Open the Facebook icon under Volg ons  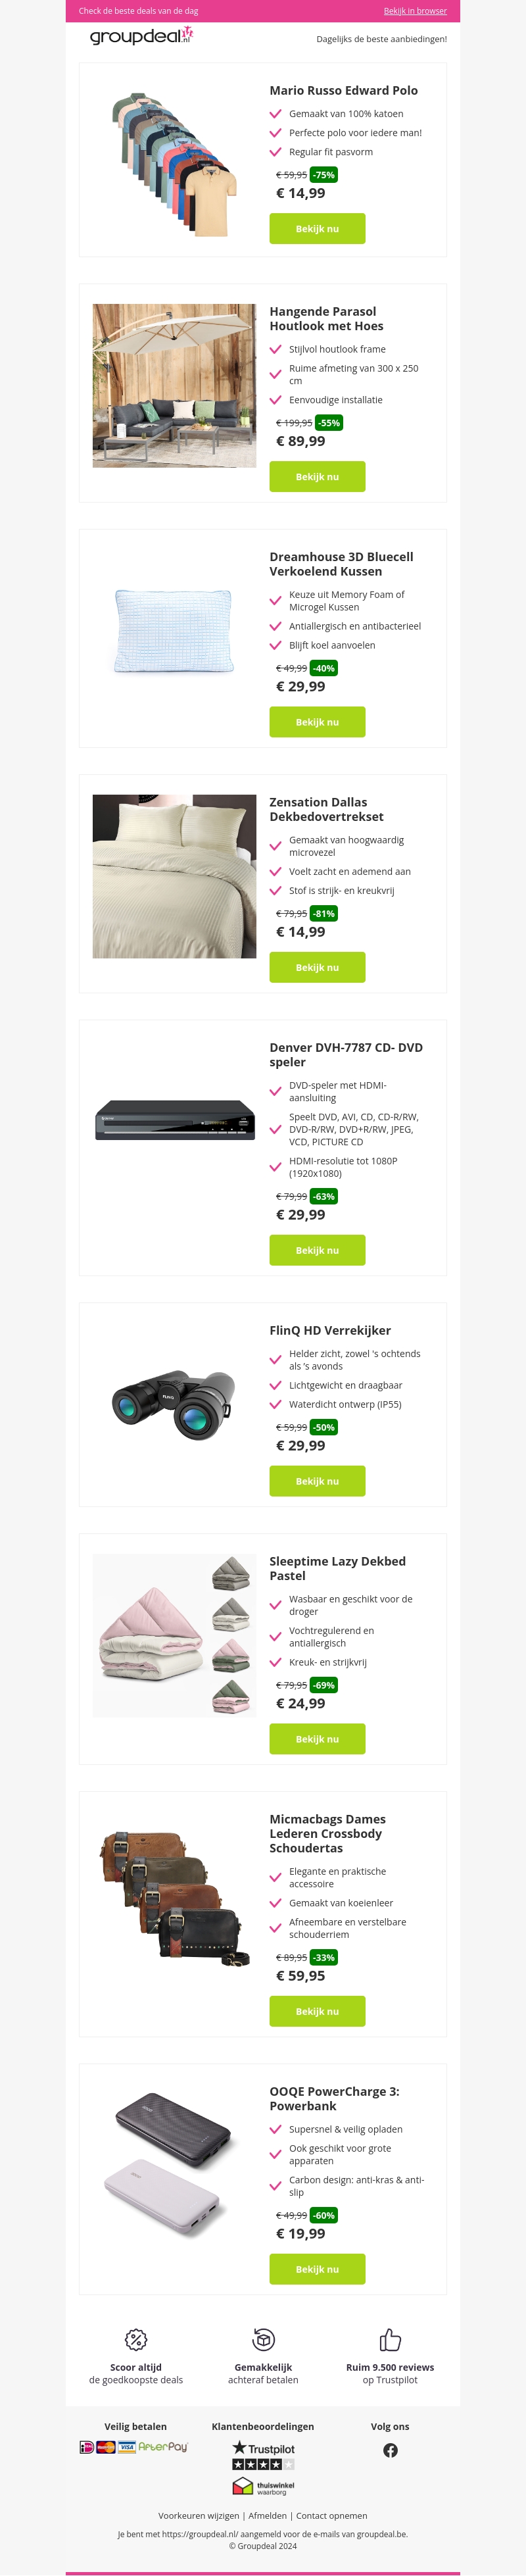[390, 2450]
